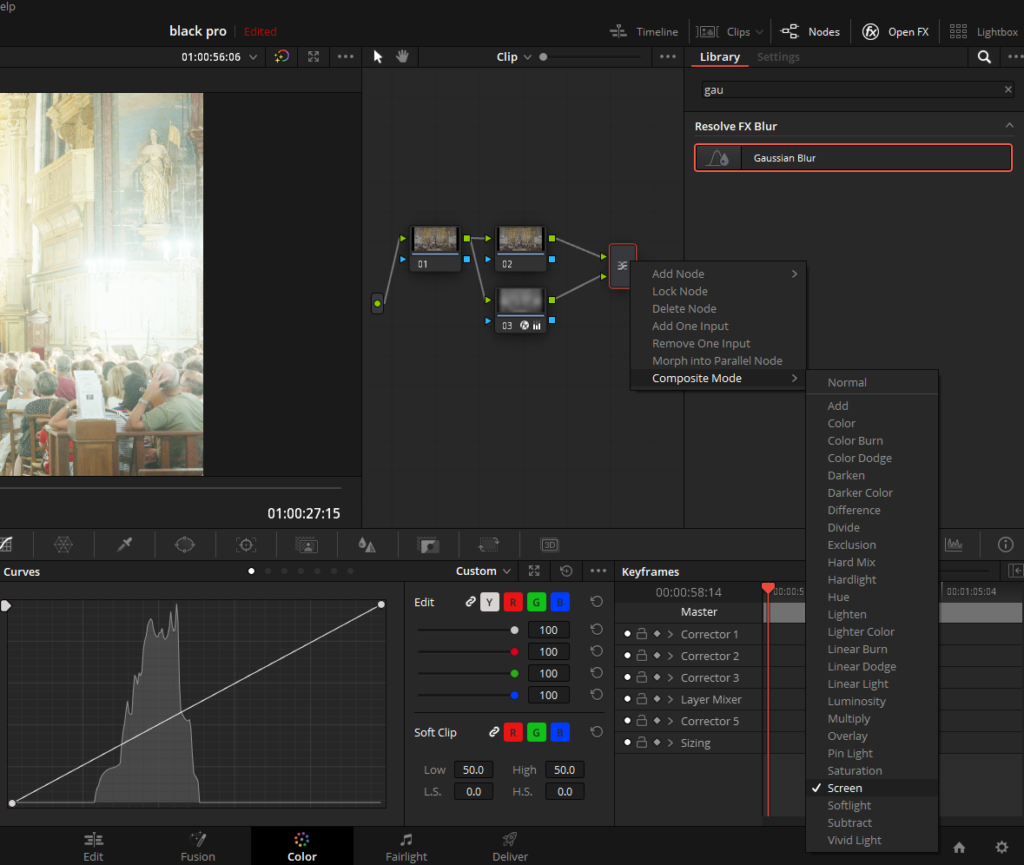The height and width of the screenshot is (865, 1024).
Task: Open the Magic Mask palette
Action: 306,544
